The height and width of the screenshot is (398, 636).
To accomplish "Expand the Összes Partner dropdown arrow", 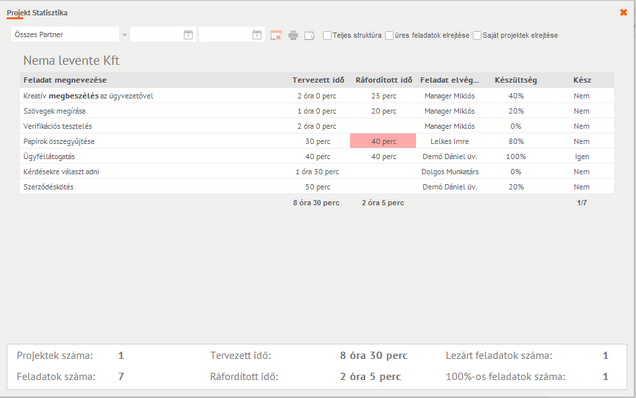I will click(x=125, y=35).
